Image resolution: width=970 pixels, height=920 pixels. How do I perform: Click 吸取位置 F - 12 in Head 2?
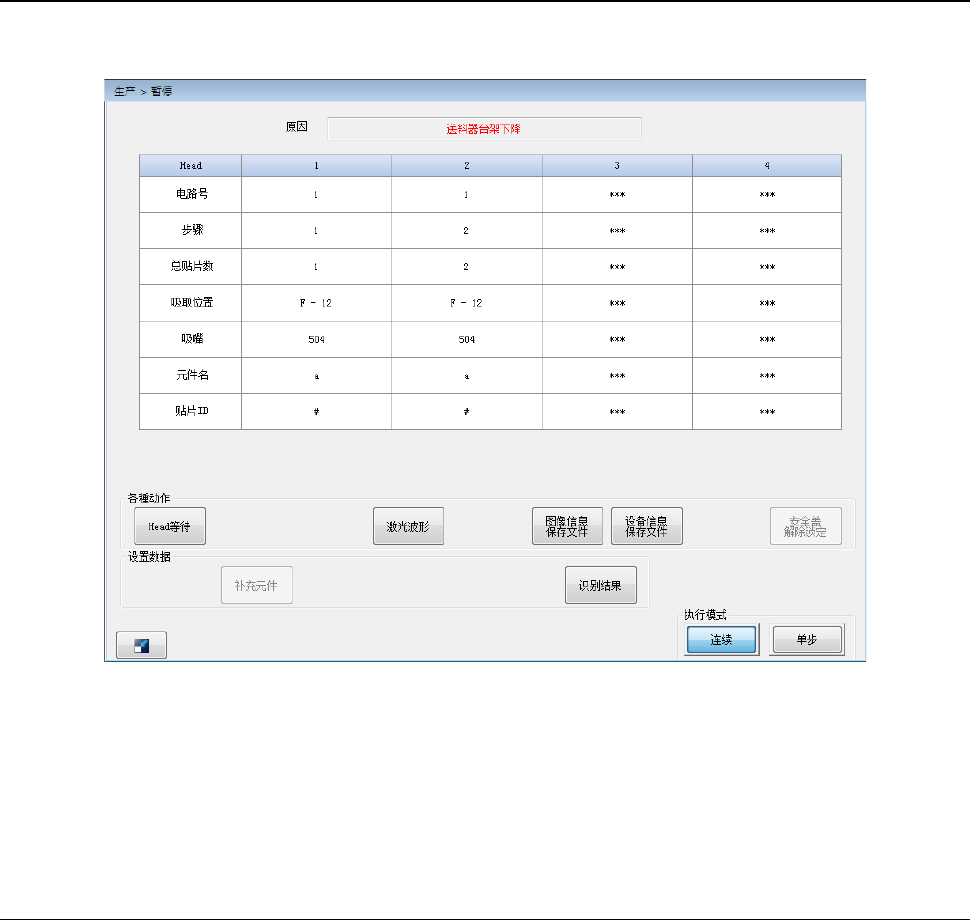coord(466,303)
